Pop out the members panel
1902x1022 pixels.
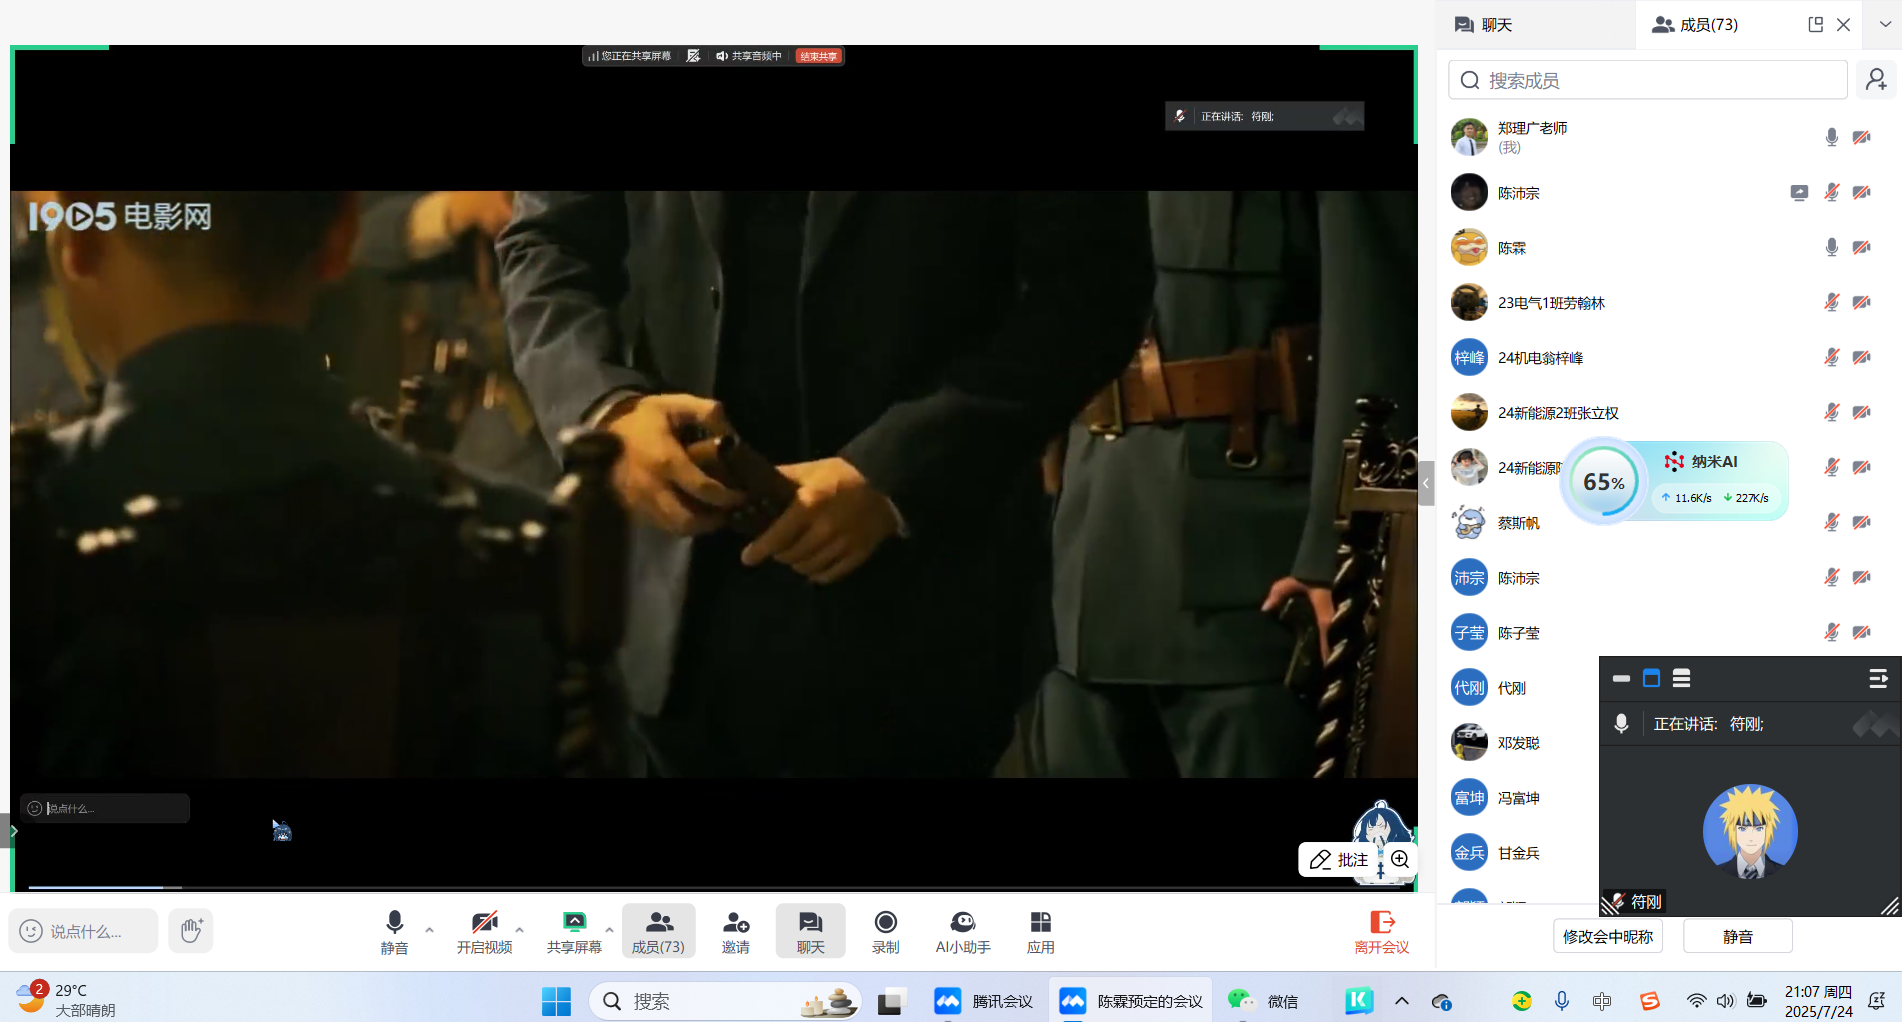coord(1815,25)
